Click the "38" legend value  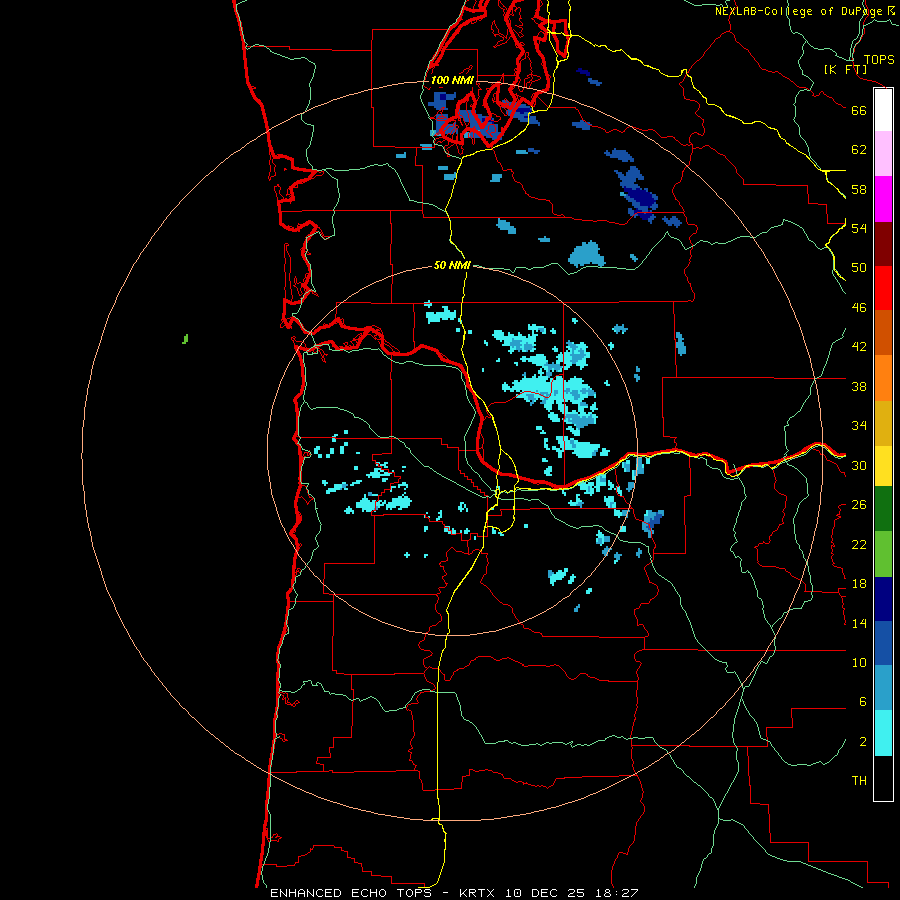point(859,387)
